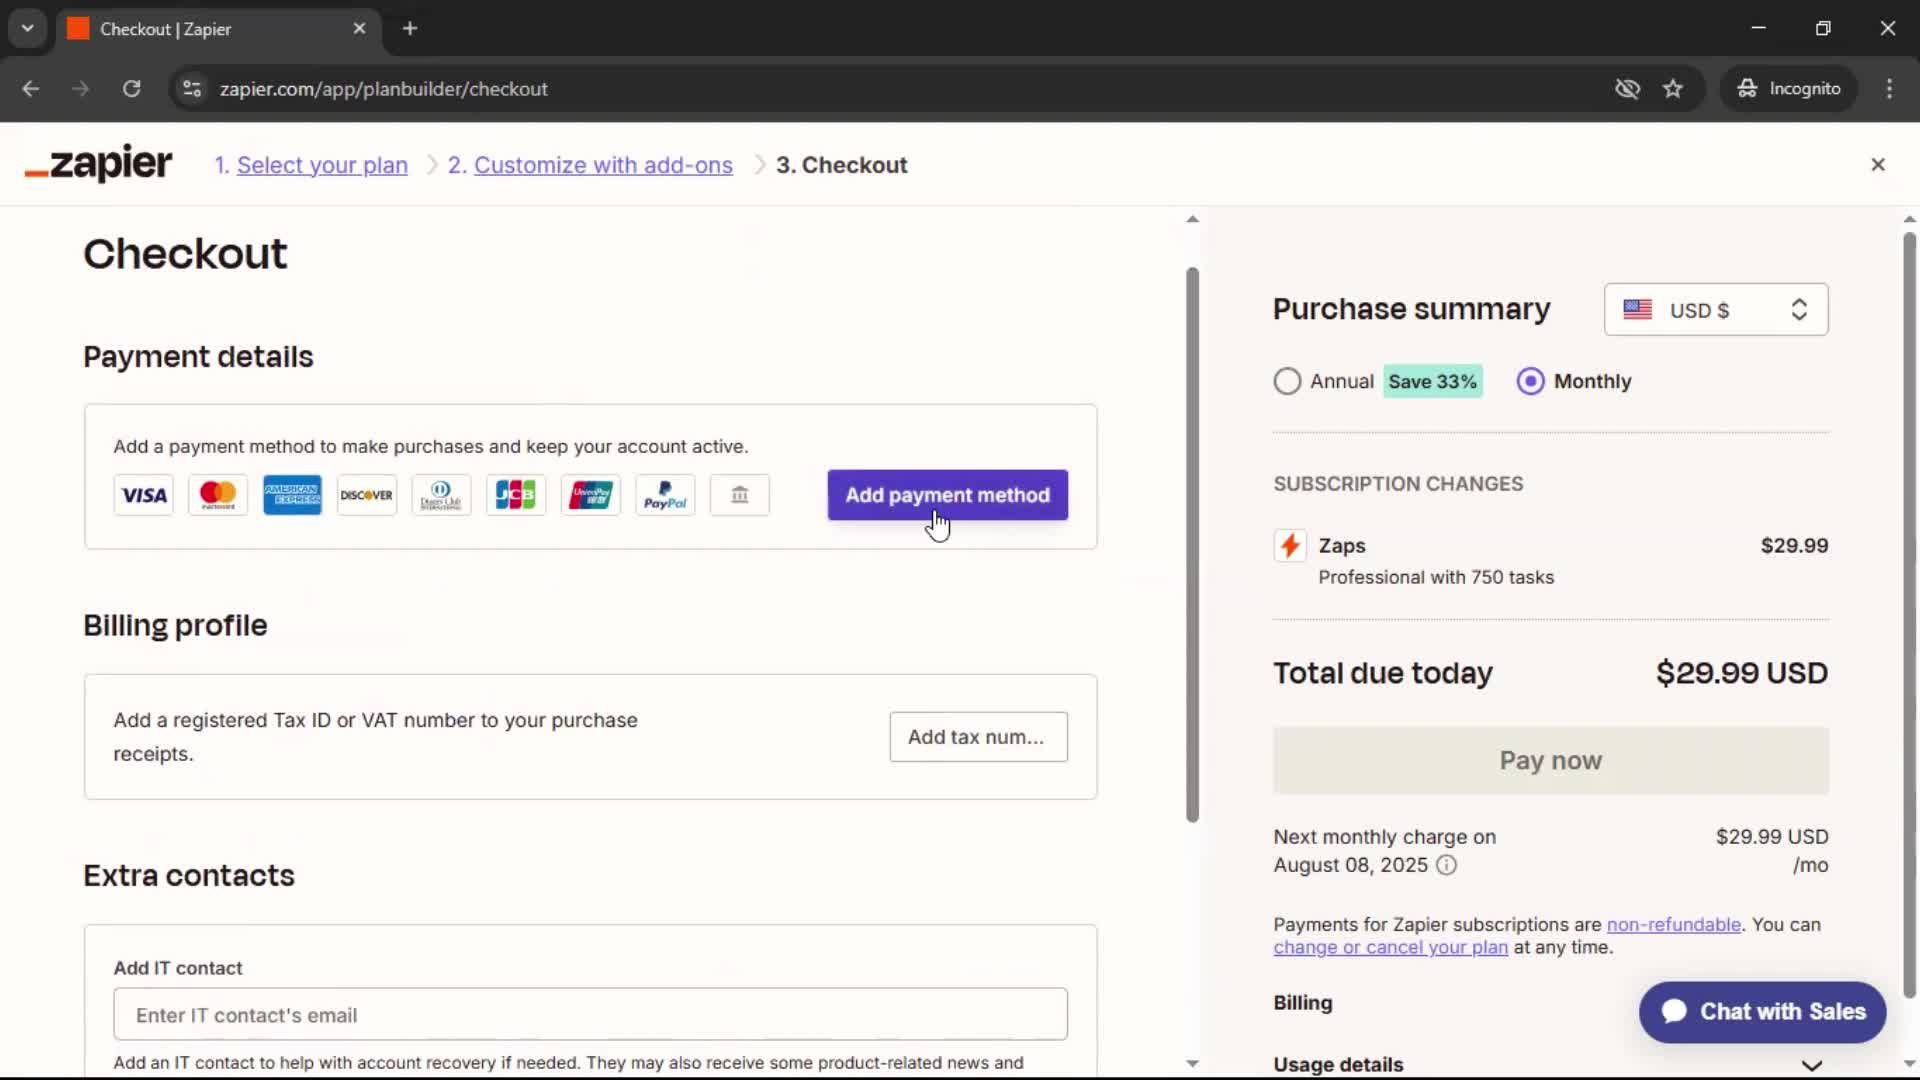The height and width of the screenshot is (1080, 1920).
Task: Click the Add tax number button
Action: 978,737
